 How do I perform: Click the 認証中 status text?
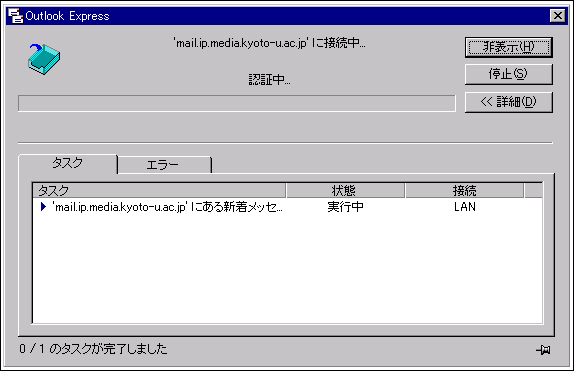pyautogui.click(x=269, y=79)
